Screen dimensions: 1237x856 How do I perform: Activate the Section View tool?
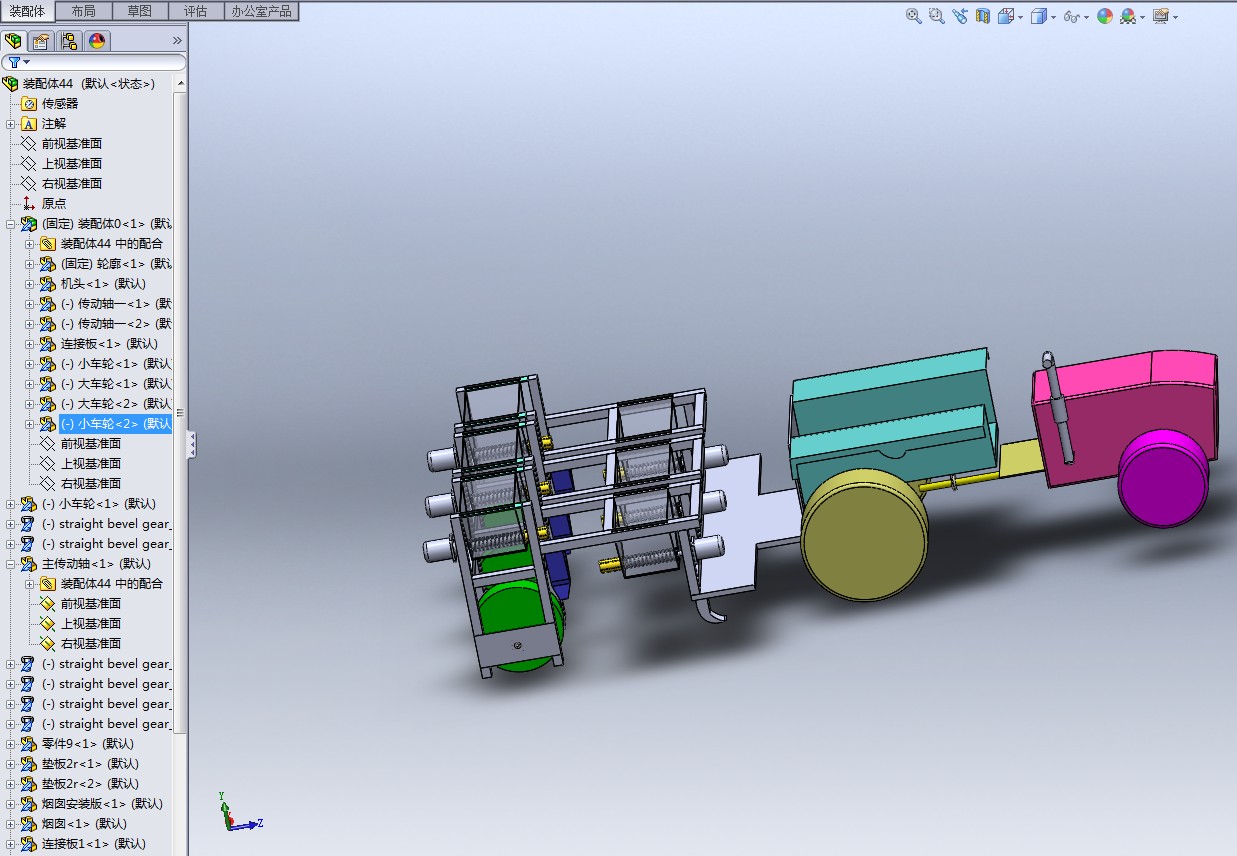983,16
